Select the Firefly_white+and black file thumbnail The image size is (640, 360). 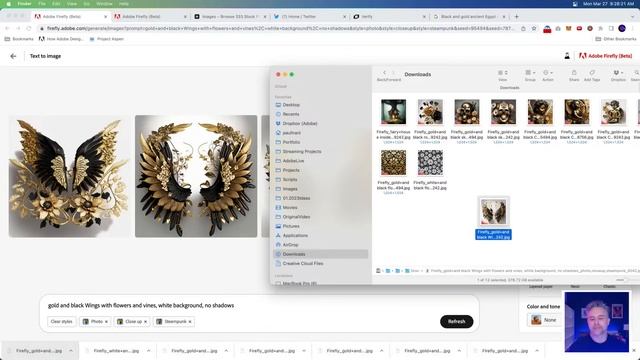[x=430, y=162]
